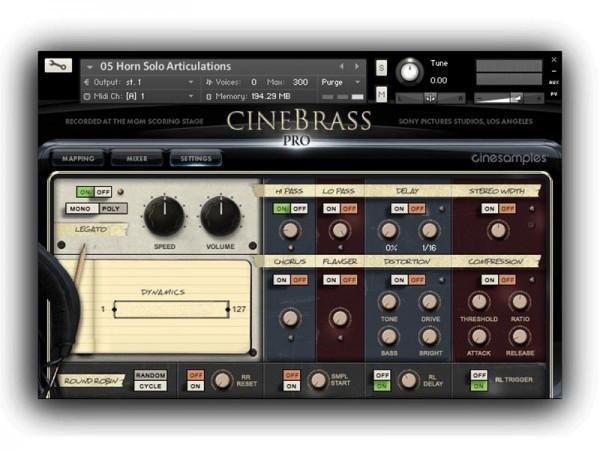The image size is (600, 450).
Task: Adjust the Smpl Start knob
Action: pos(318,380)
